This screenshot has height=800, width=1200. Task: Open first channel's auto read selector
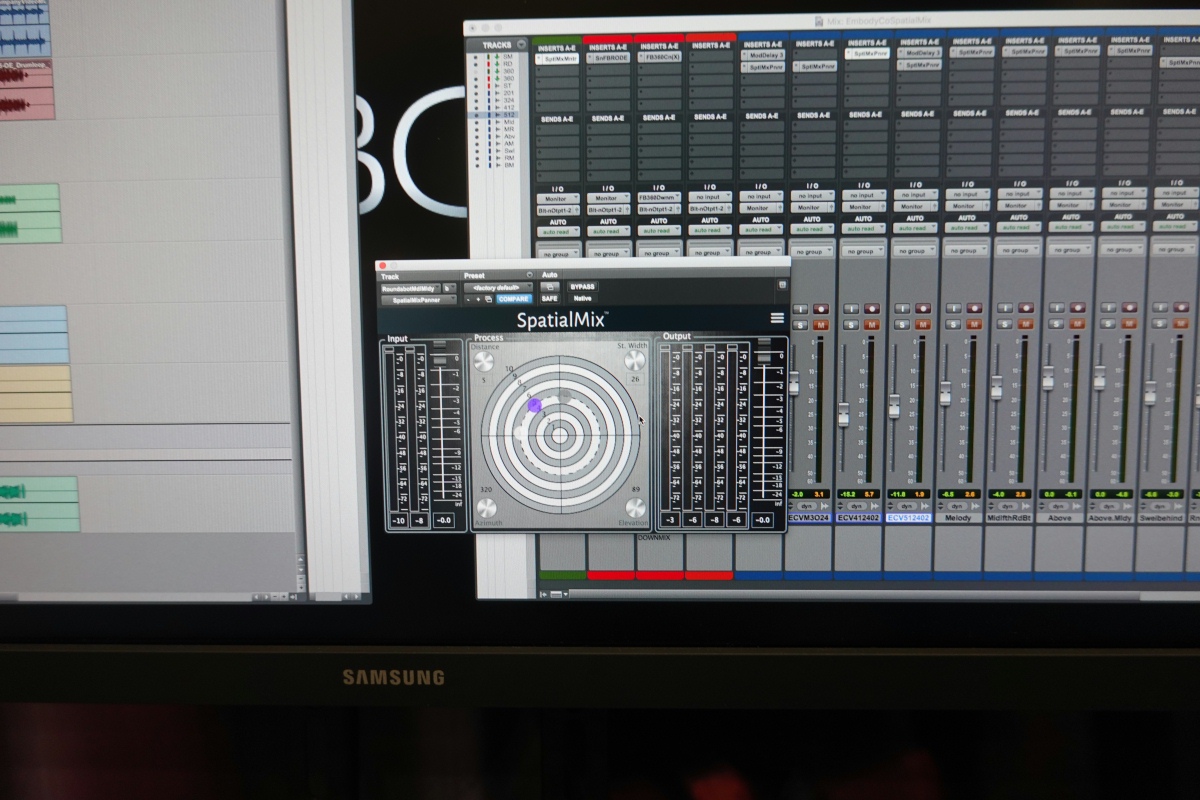point(556,232)
